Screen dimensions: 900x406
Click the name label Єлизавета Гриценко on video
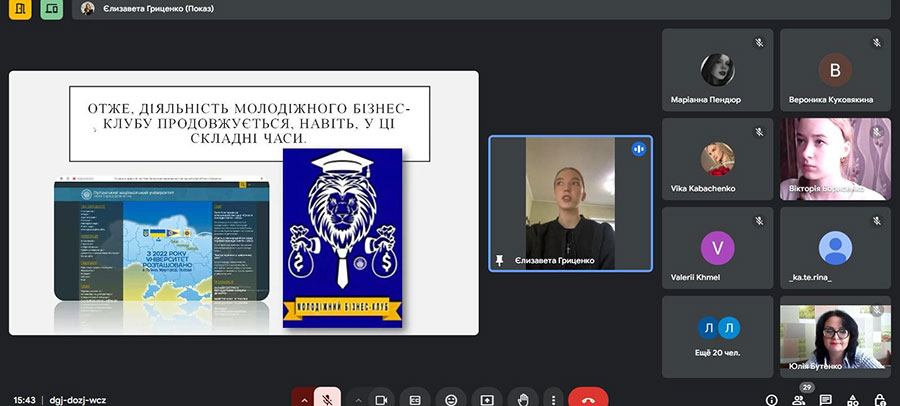point(554,261)
